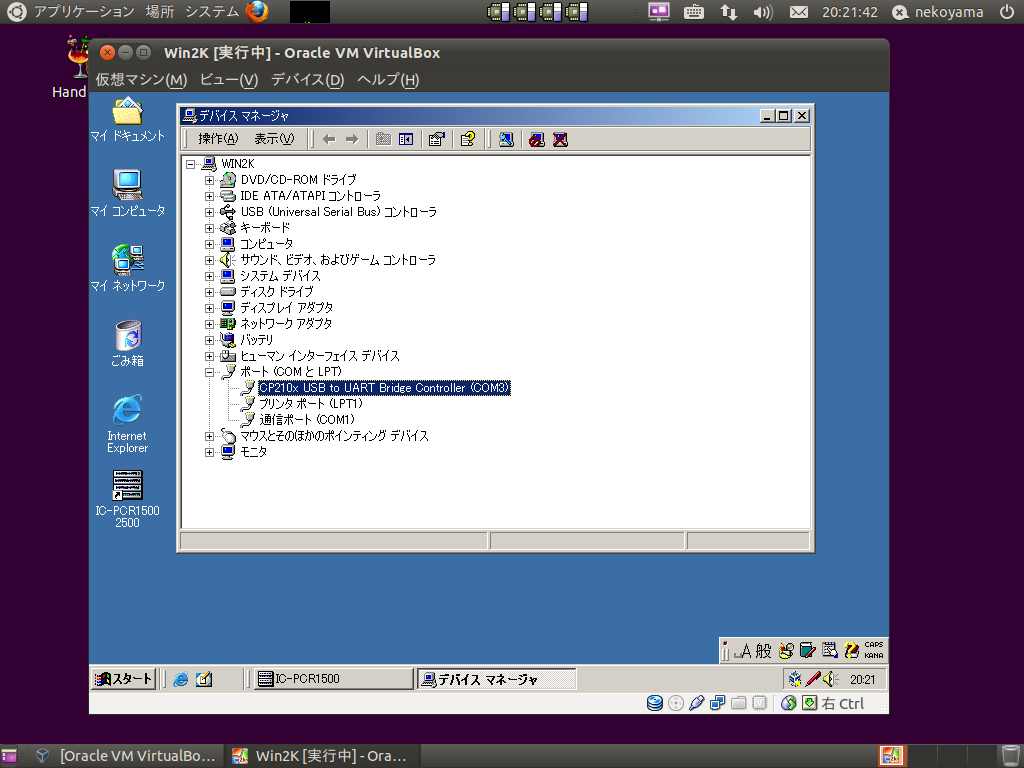This screenshot has height=768, width=1024.
Task: Click Firefox icon in Ubuntu top panel
Action: point(257,11)
